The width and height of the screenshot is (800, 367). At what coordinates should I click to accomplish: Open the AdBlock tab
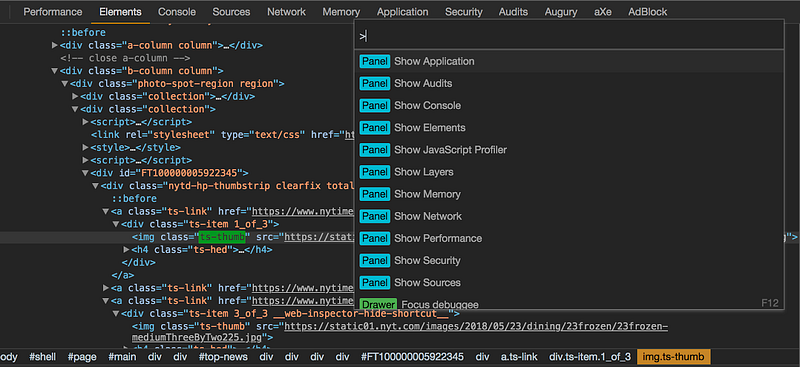647,12
